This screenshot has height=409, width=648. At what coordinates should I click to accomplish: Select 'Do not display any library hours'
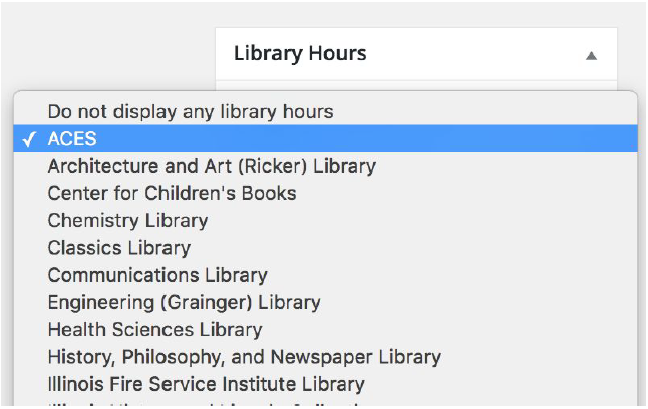pyautogui.click(x=190, y=111)
